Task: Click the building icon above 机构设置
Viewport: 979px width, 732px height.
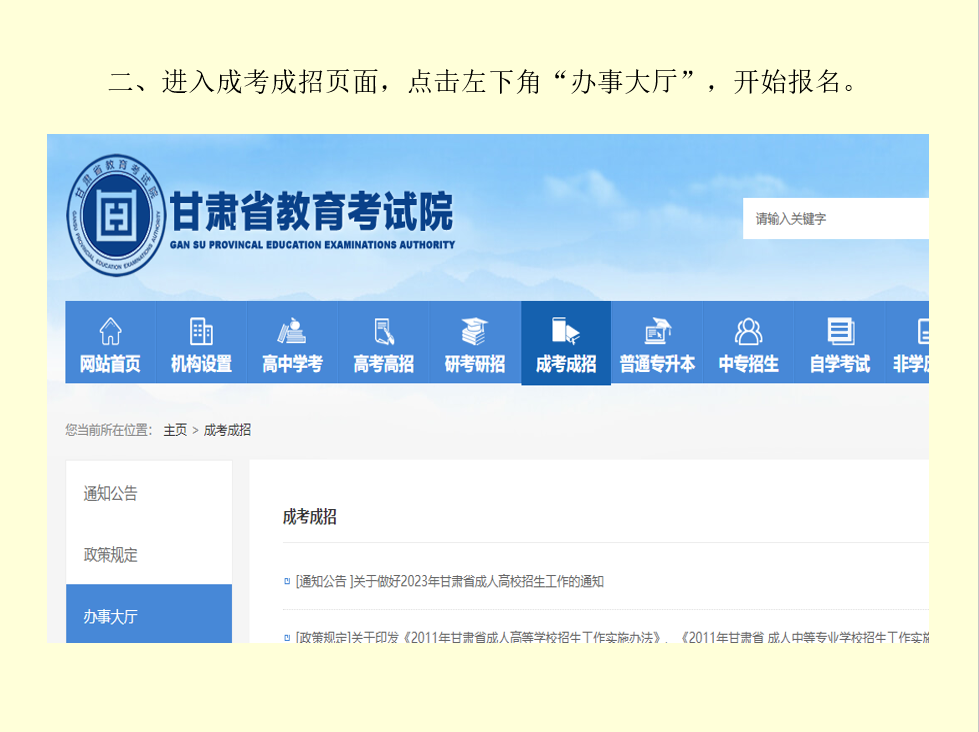Action: [201, 331]
